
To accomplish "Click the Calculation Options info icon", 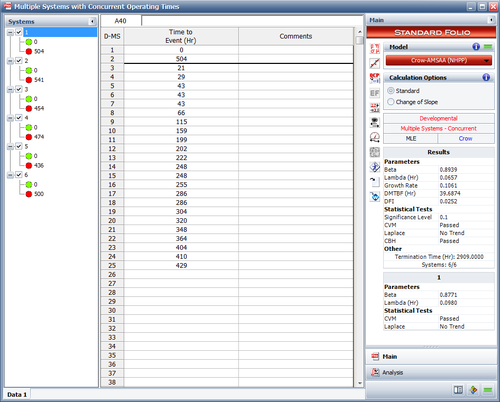I will [x=486, y=77].
